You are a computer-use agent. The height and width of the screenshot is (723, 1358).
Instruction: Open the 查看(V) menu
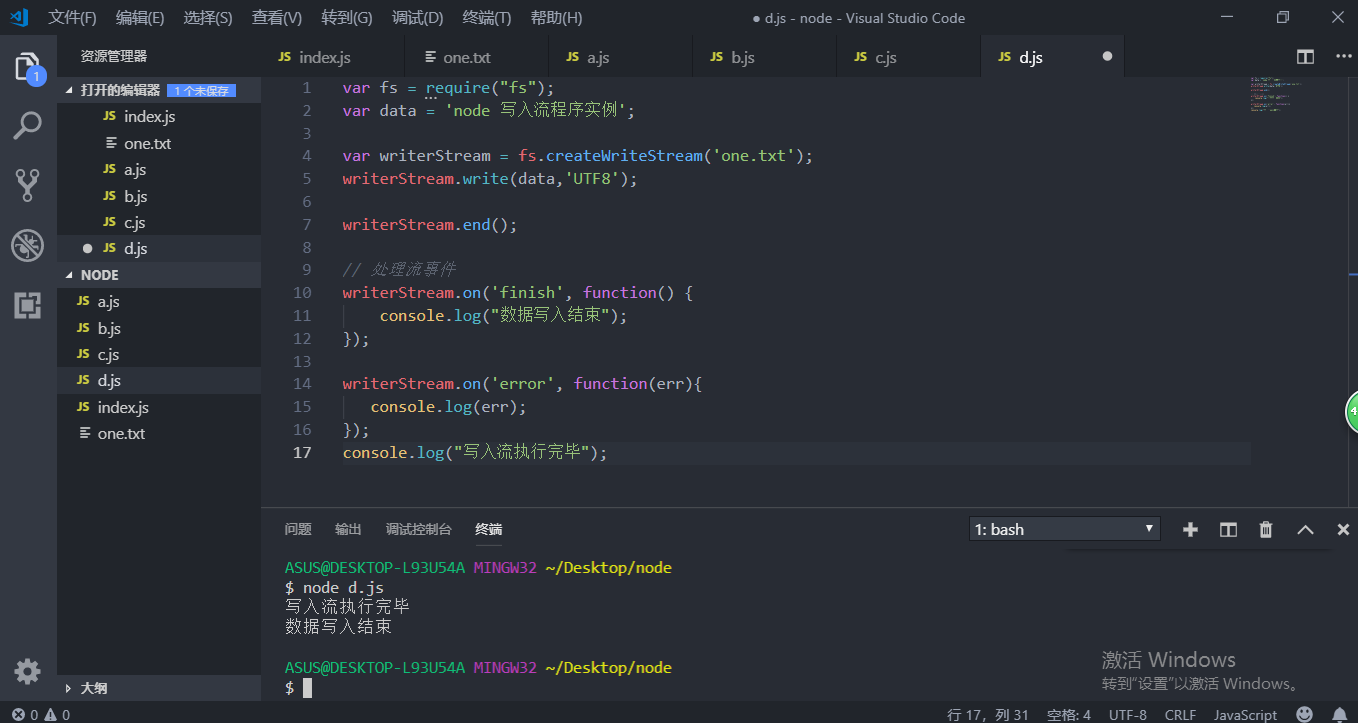(x=277, y=18)
